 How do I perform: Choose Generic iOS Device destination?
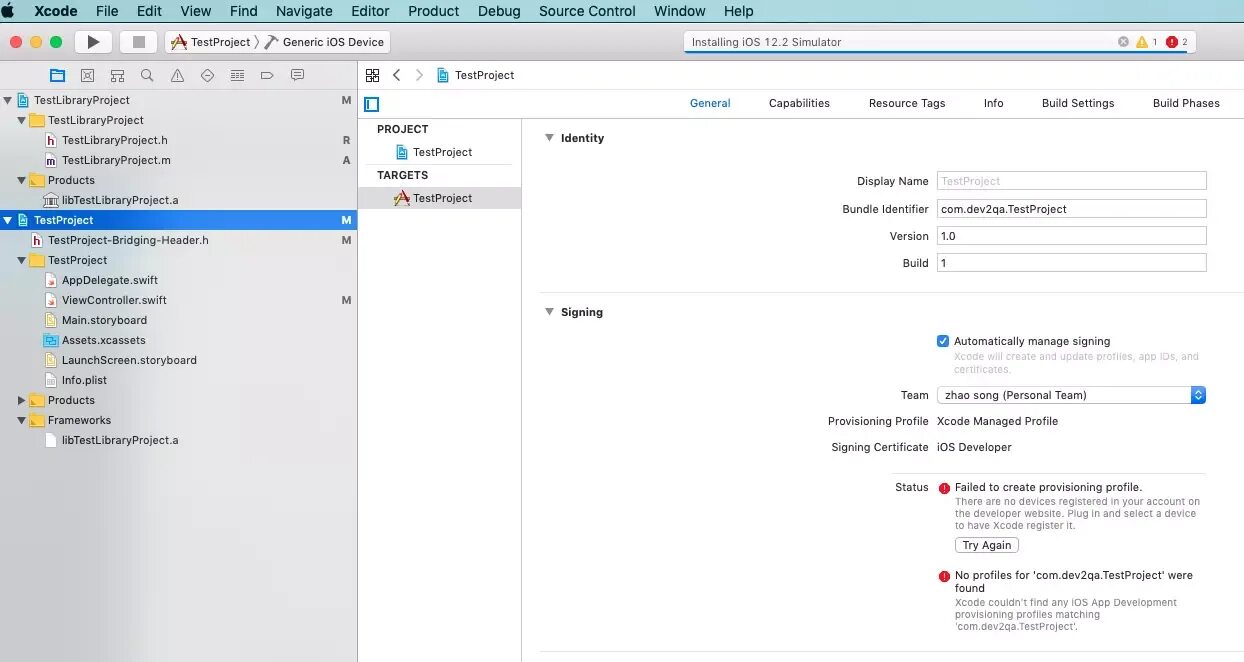pos(325,42)
